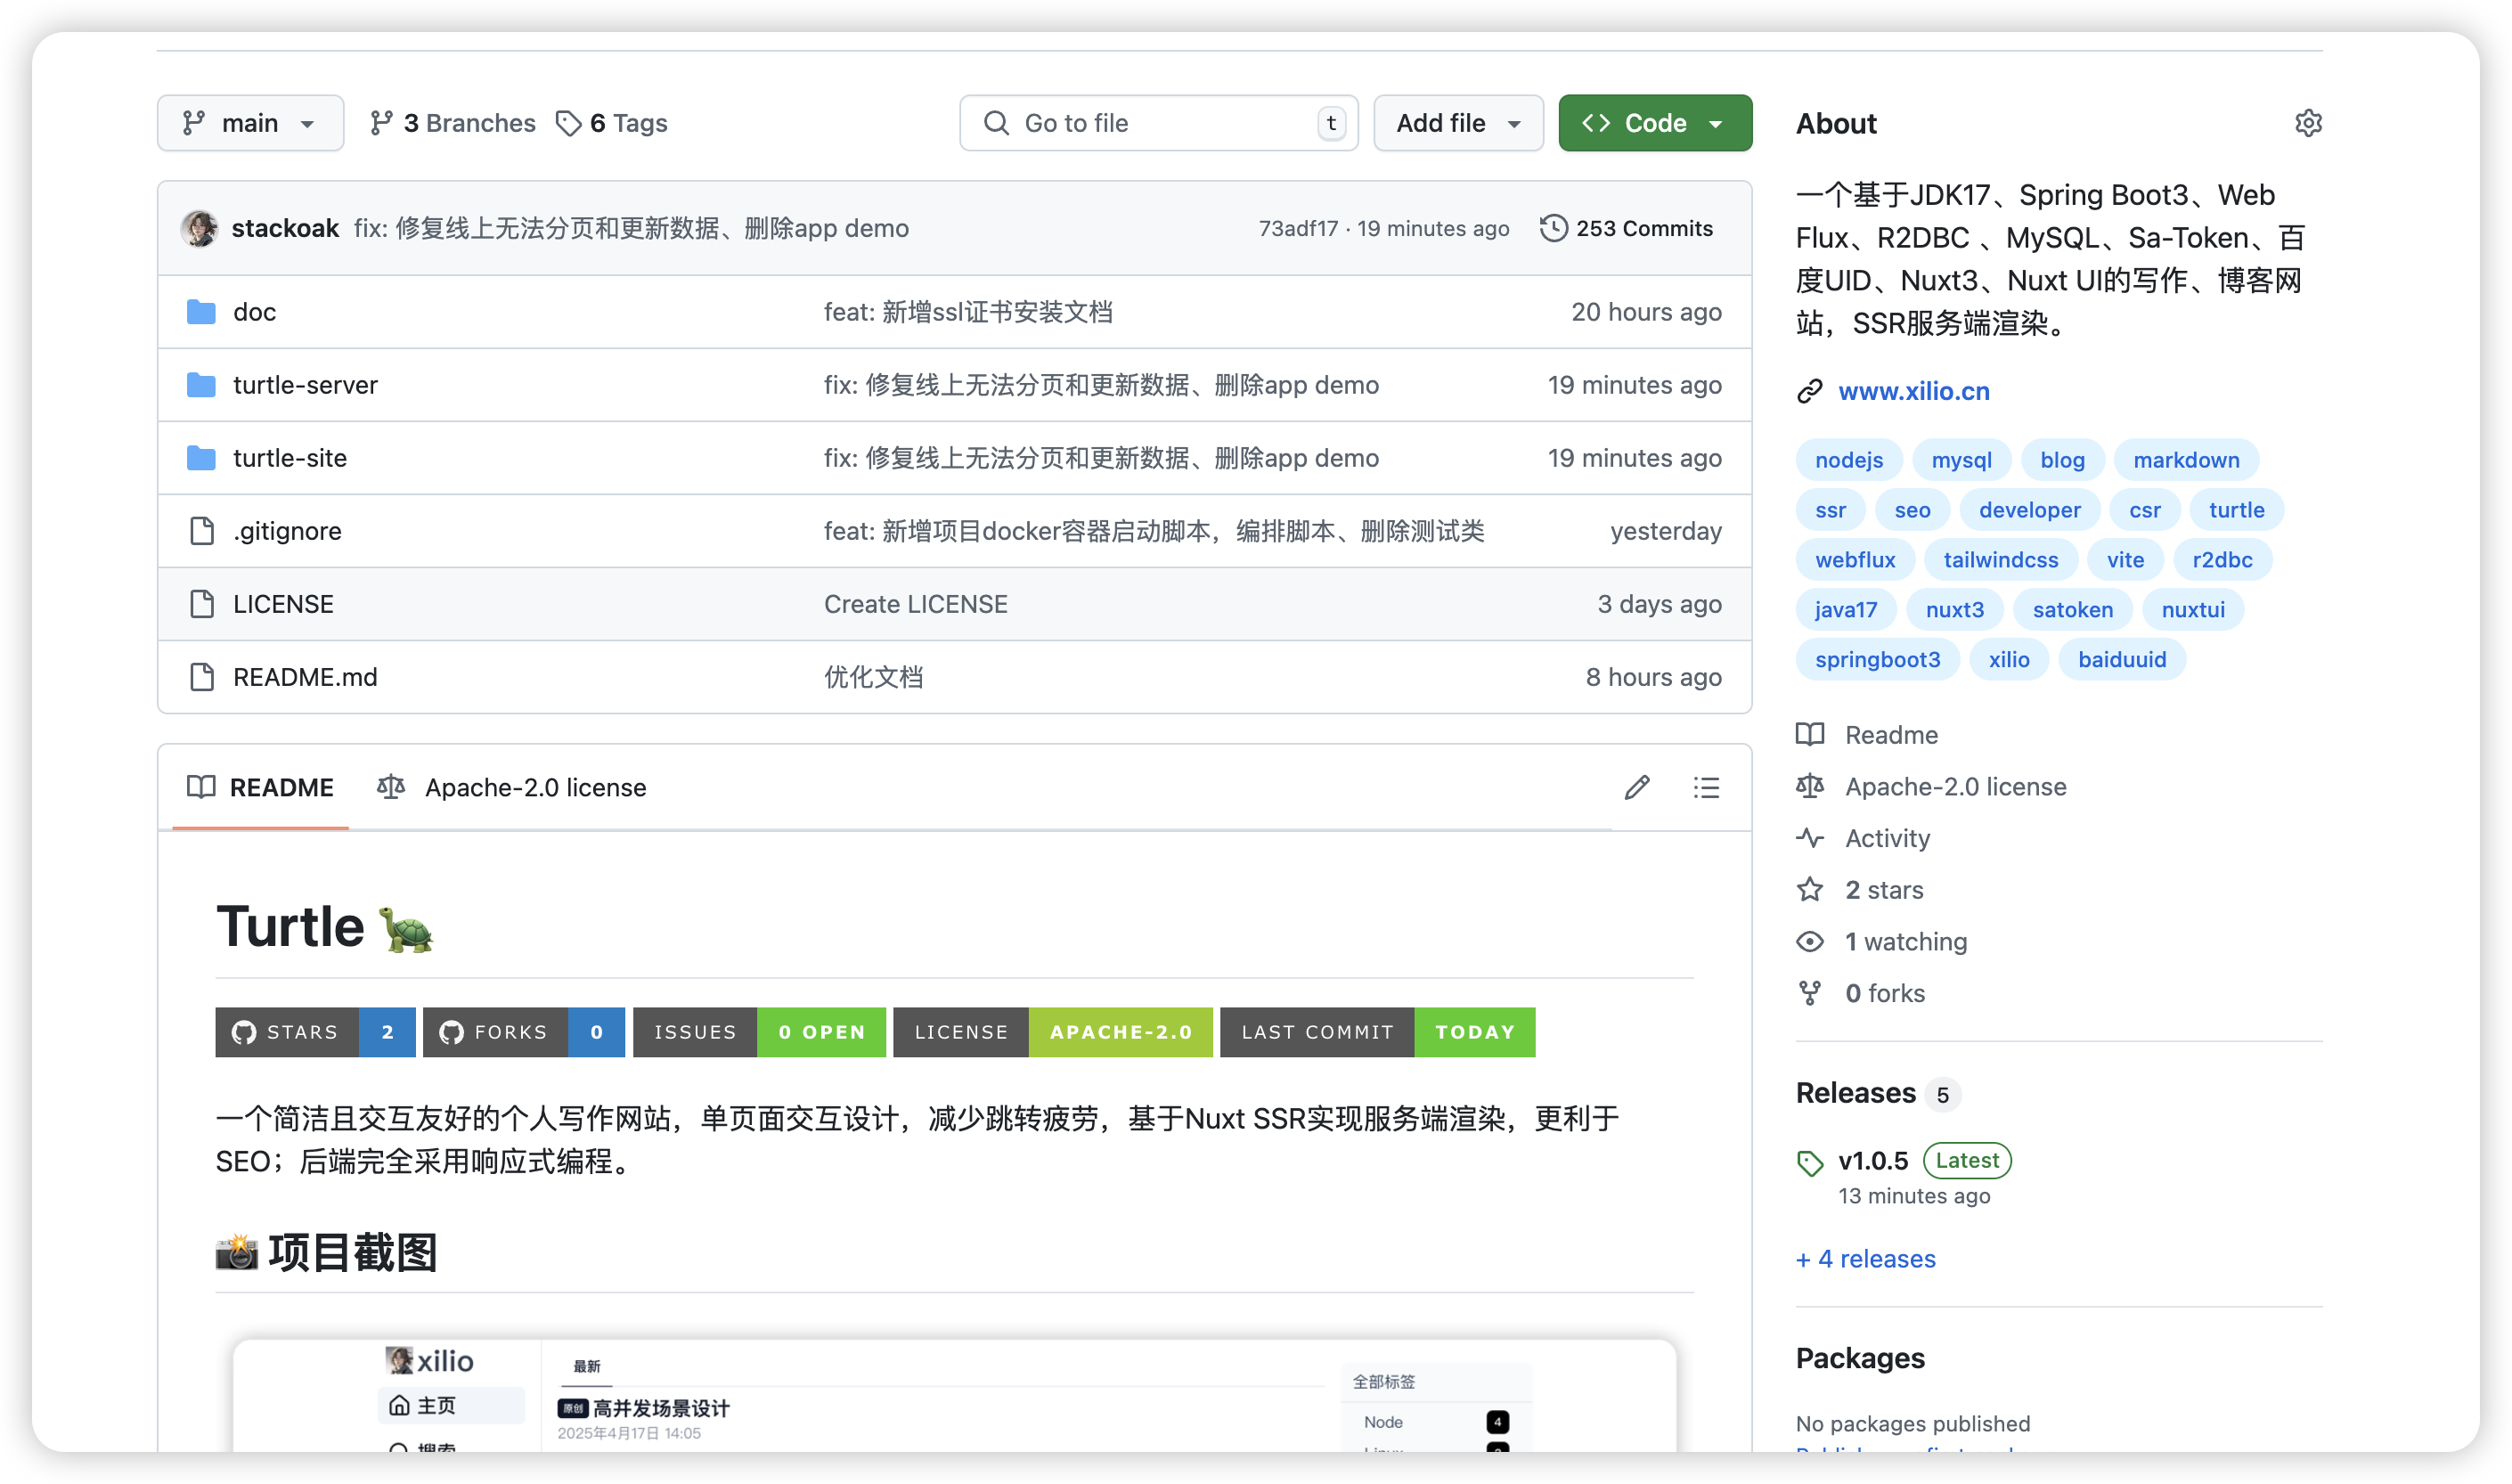The width and height of the screenshot is (2512, 1484).
Task: Click stackoak's avatar image
Action: (200, 228)
